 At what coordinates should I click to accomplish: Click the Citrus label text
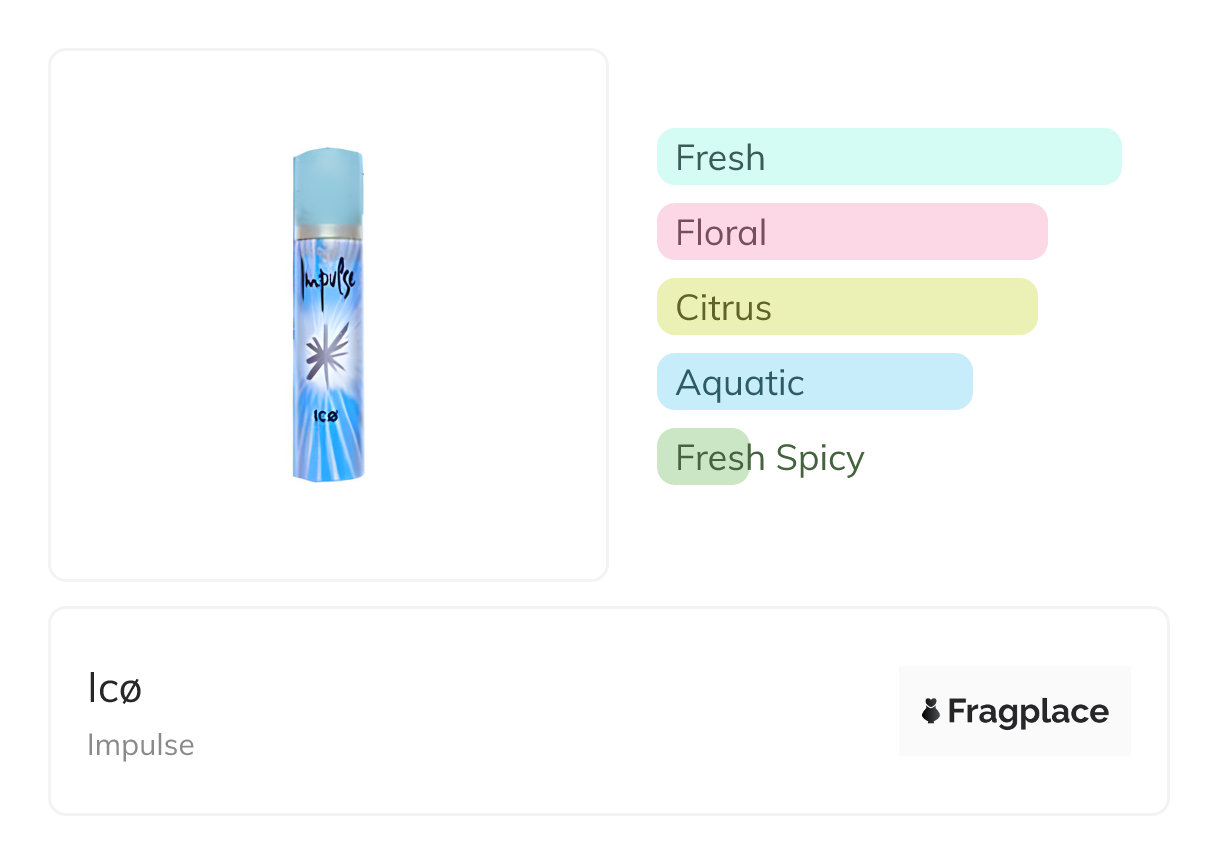click(x=723, y=308)
